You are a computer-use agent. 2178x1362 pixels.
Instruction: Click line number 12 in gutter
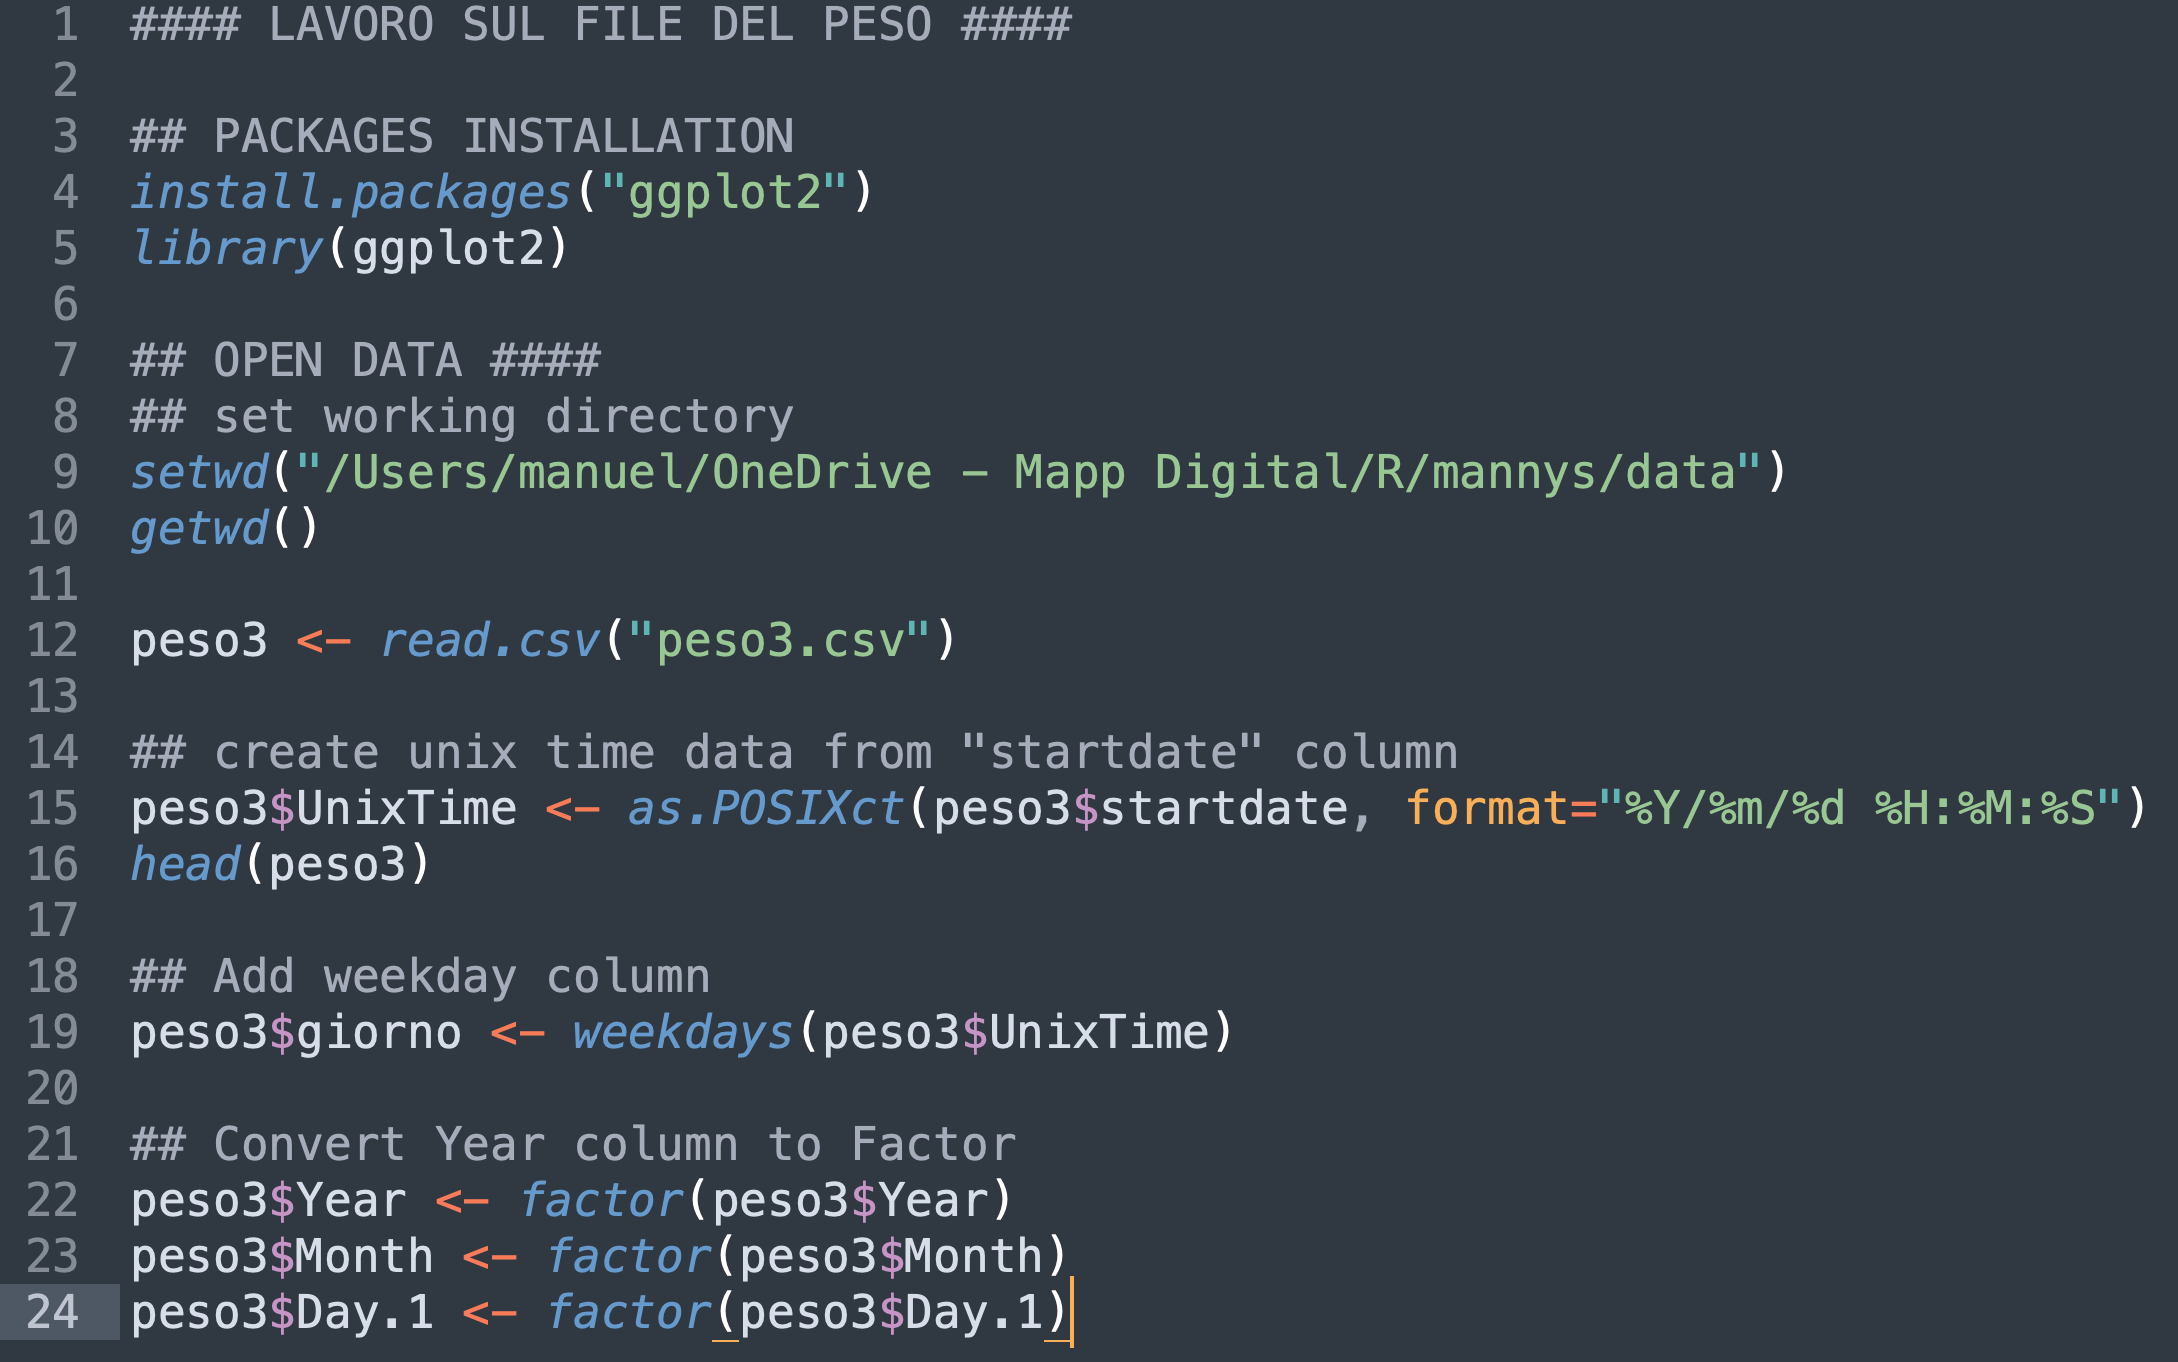click(53, 640)
